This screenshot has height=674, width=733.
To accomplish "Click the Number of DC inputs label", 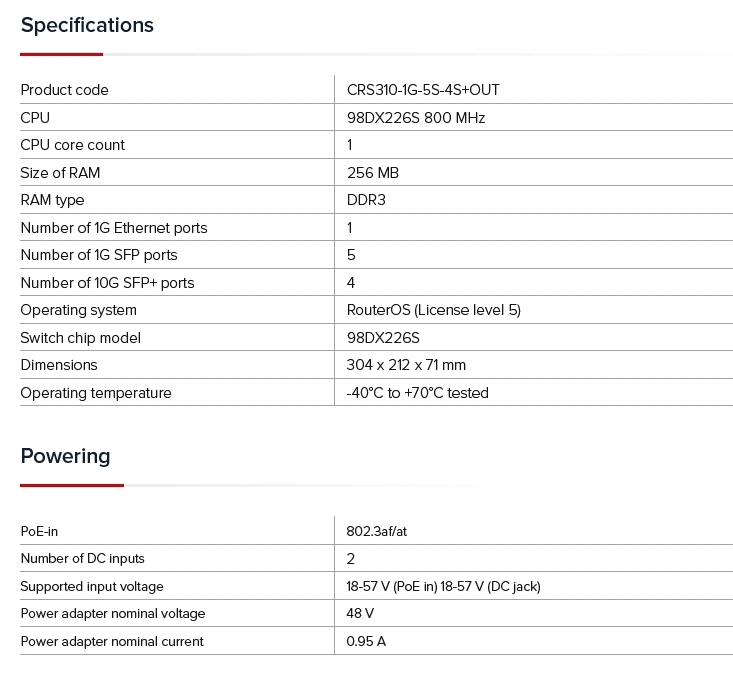I will click(83, 559).
